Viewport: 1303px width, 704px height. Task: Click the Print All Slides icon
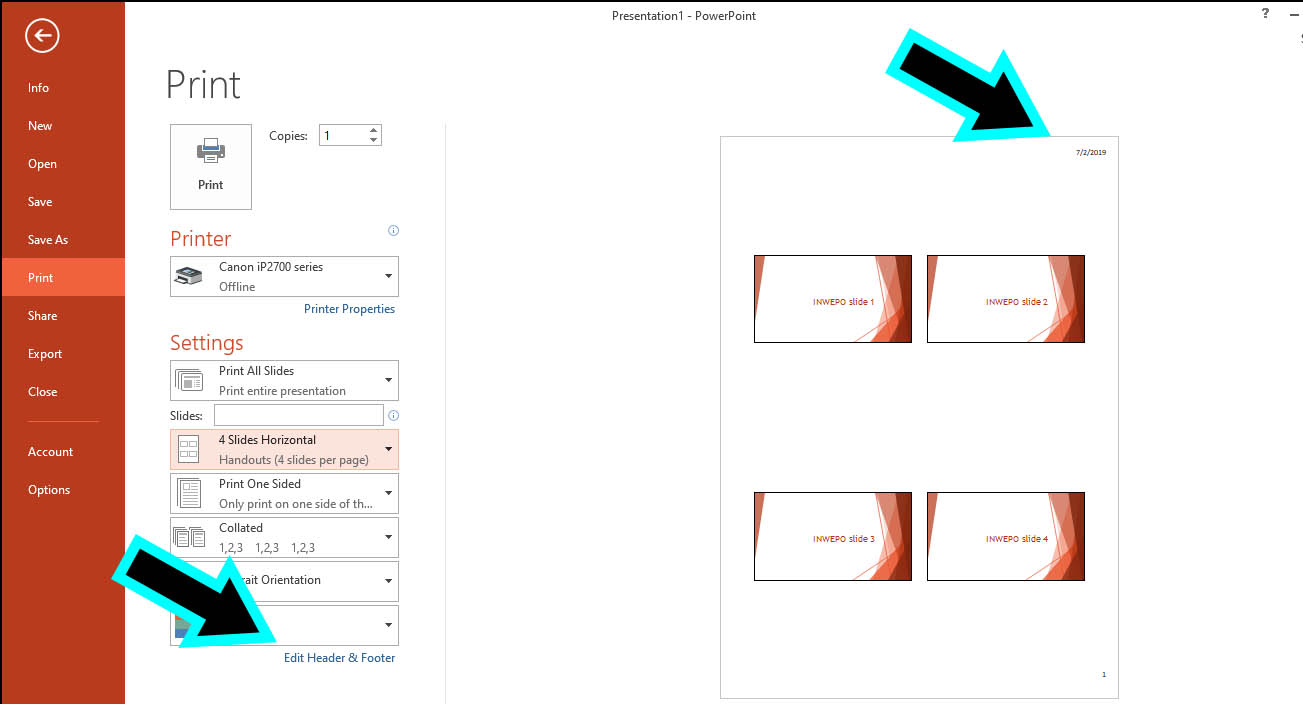pos(189,380)
